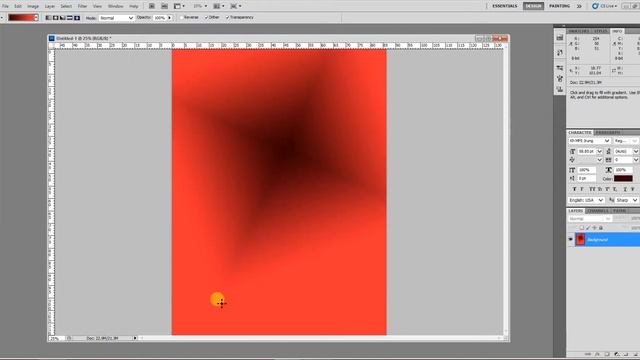Click the first collapsed panel dock icon
This screenshot has width=640, height=360.
pyautogui.click(x=560, y=38)
